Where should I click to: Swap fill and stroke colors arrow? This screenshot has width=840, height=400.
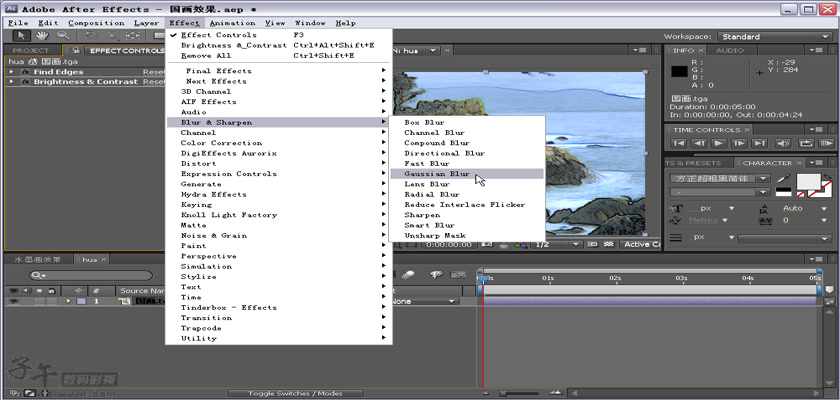[x=828, y=176]
